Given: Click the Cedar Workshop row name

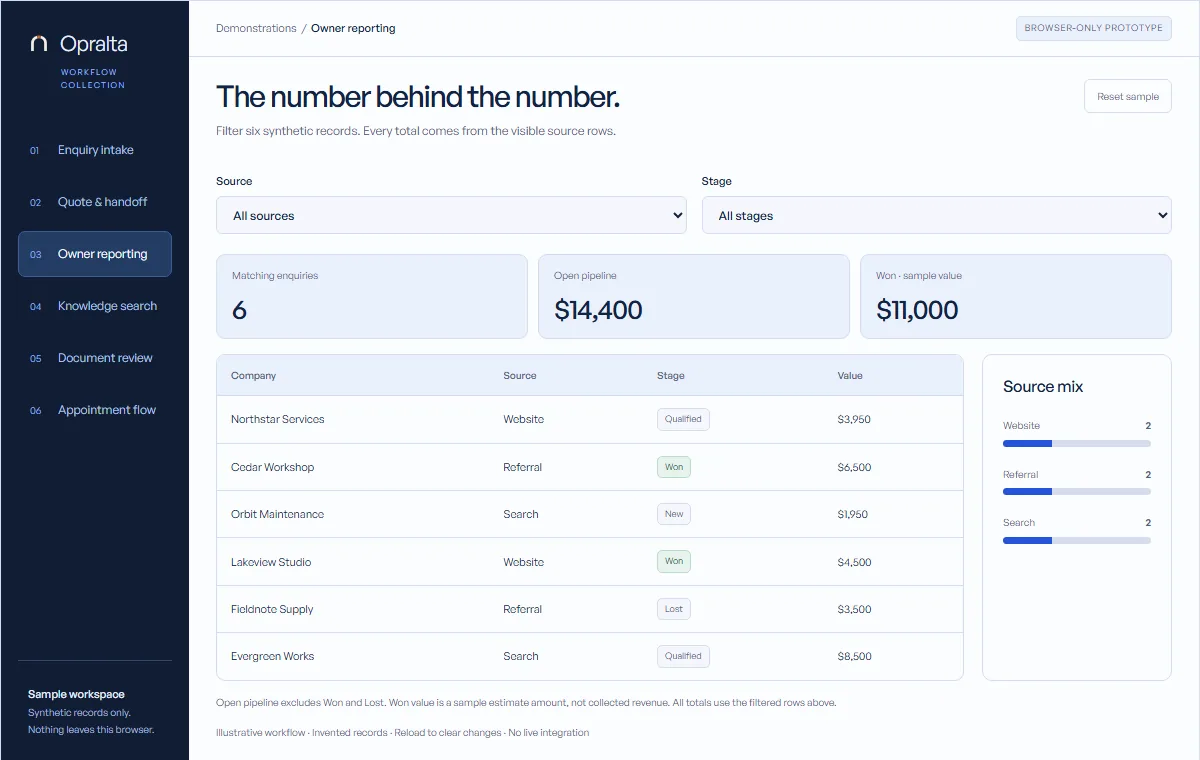Looking at the screenshot, I should (272, 467).
